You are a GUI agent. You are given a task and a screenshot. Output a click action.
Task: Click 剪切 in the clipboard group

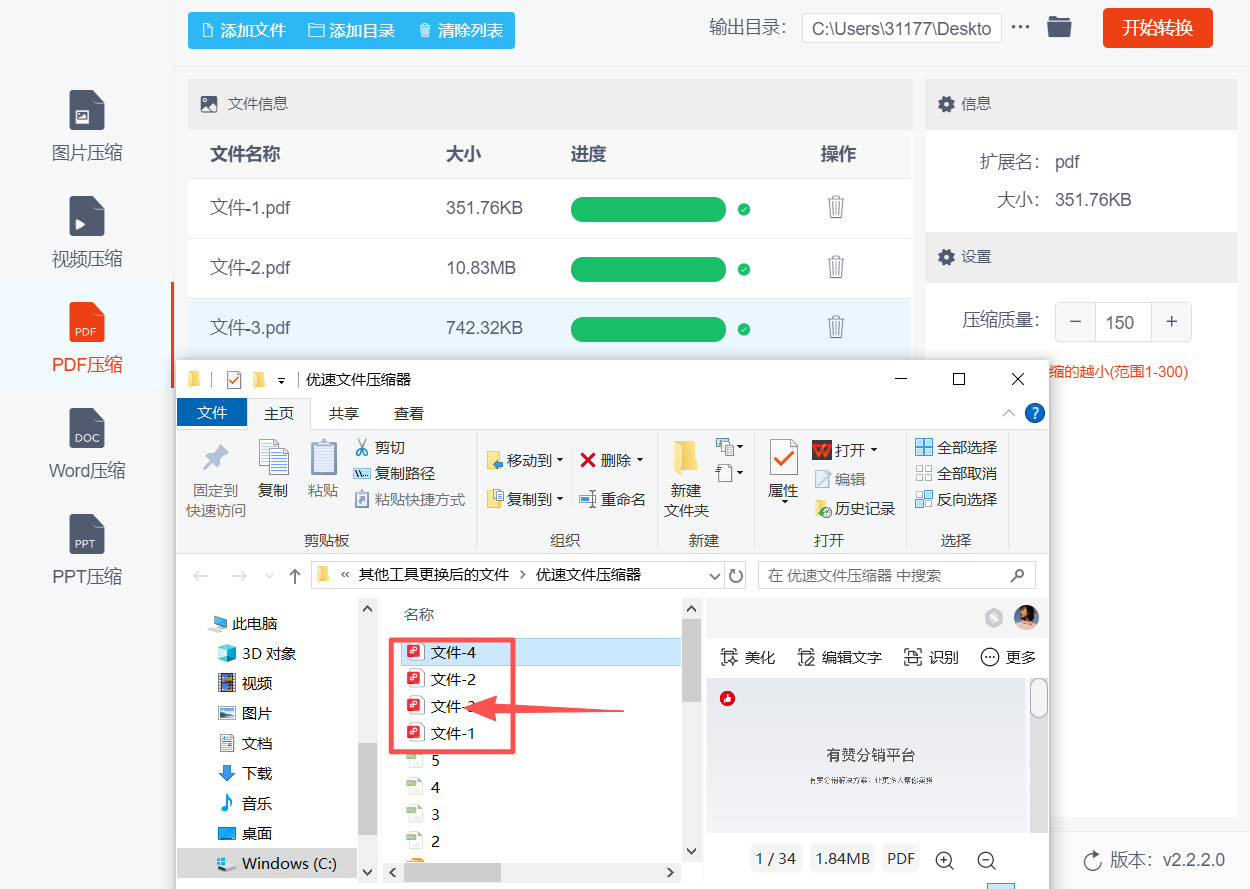click(380, 447)
